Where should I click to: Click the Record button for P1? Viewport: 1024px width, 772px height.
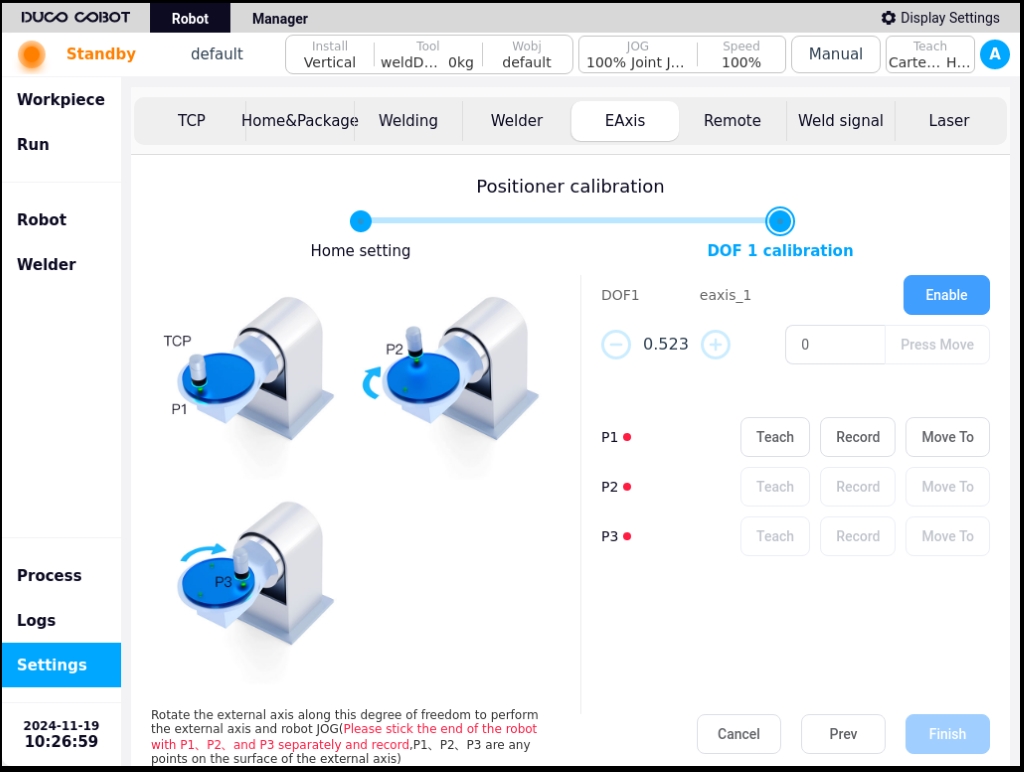pos(857,437)
